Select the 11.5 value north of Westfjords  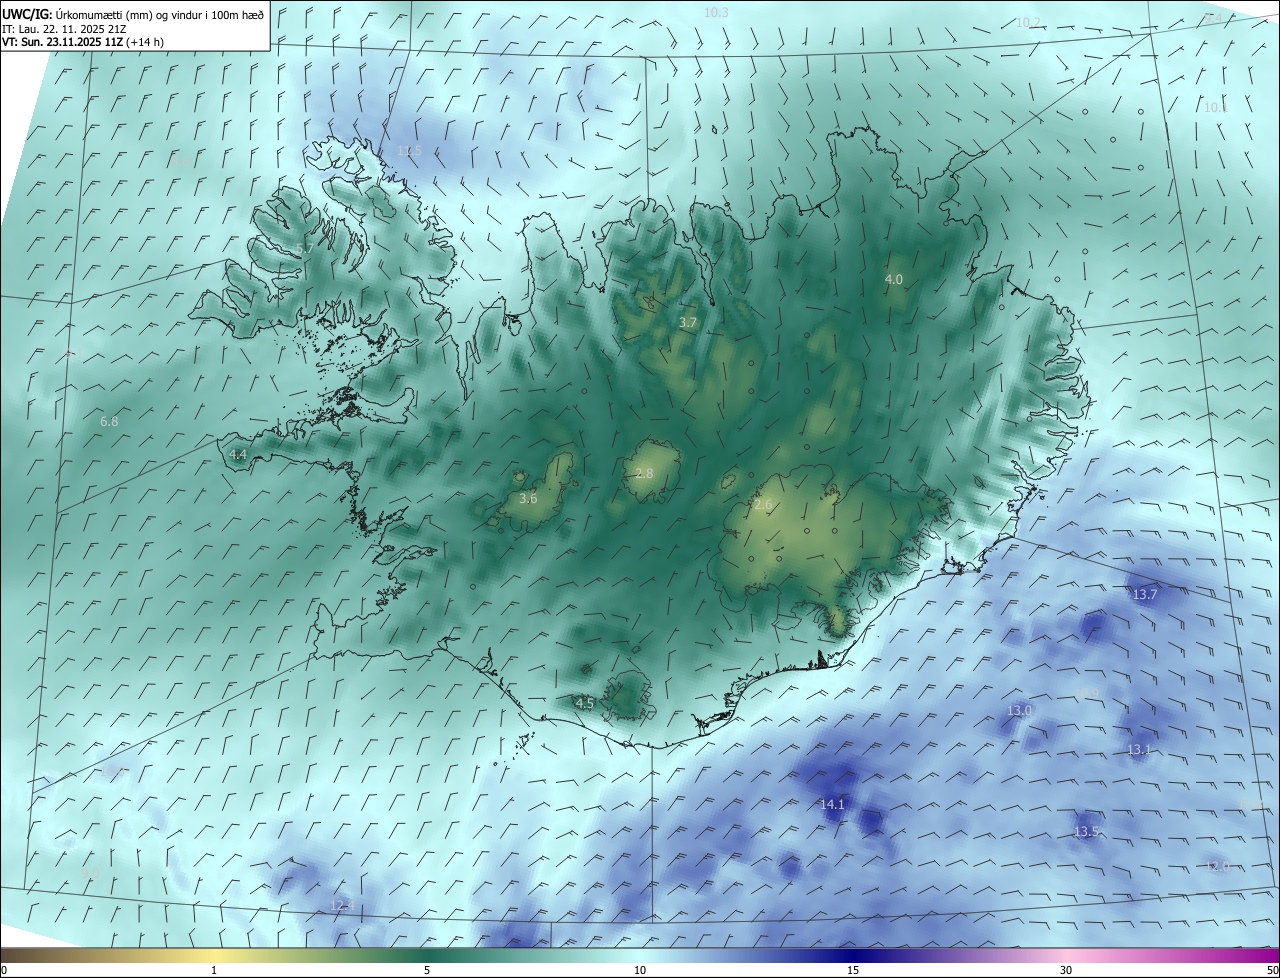click(410, 151)
